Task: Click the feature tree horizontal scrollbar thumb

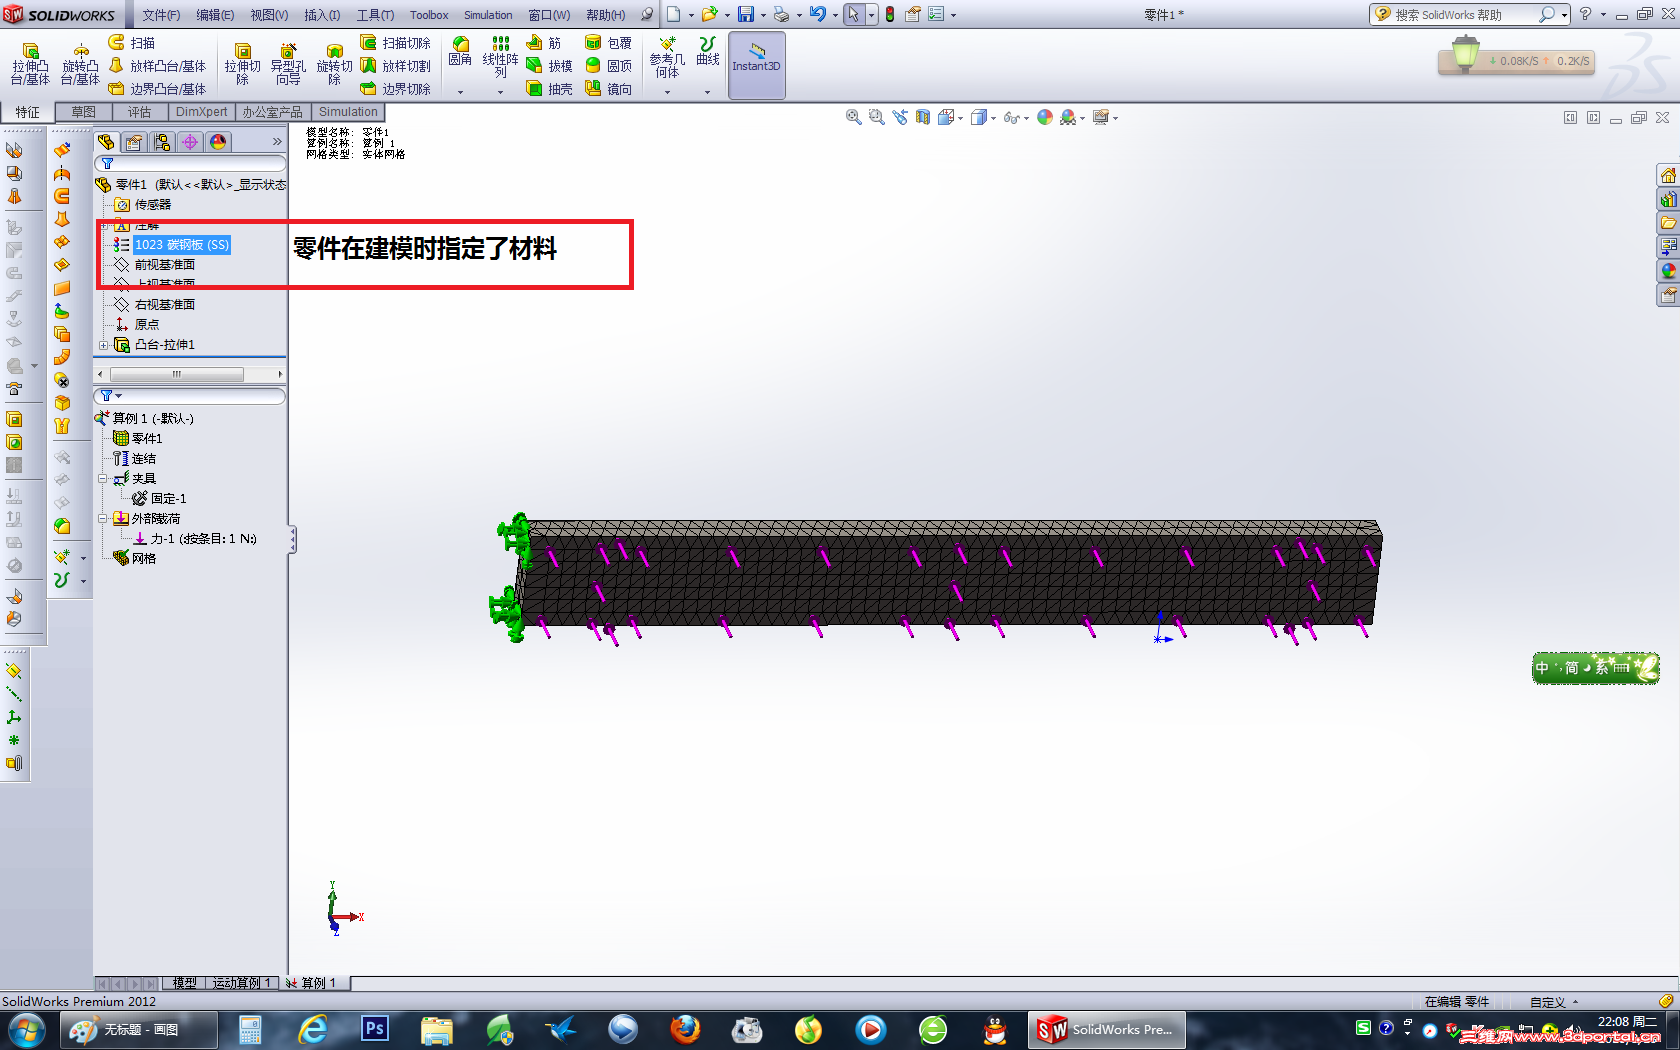Action: click(x=176, y=374)
